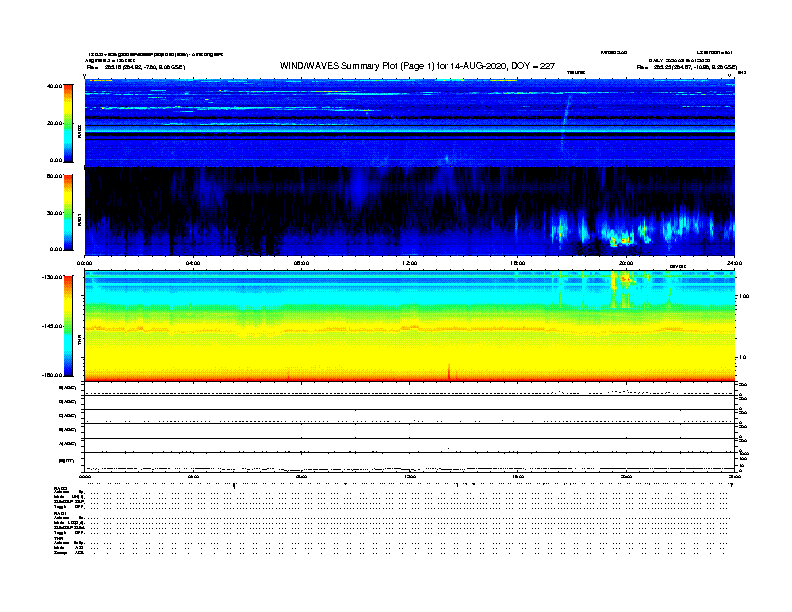Click the TNR heading in the status table

[58, 539]
